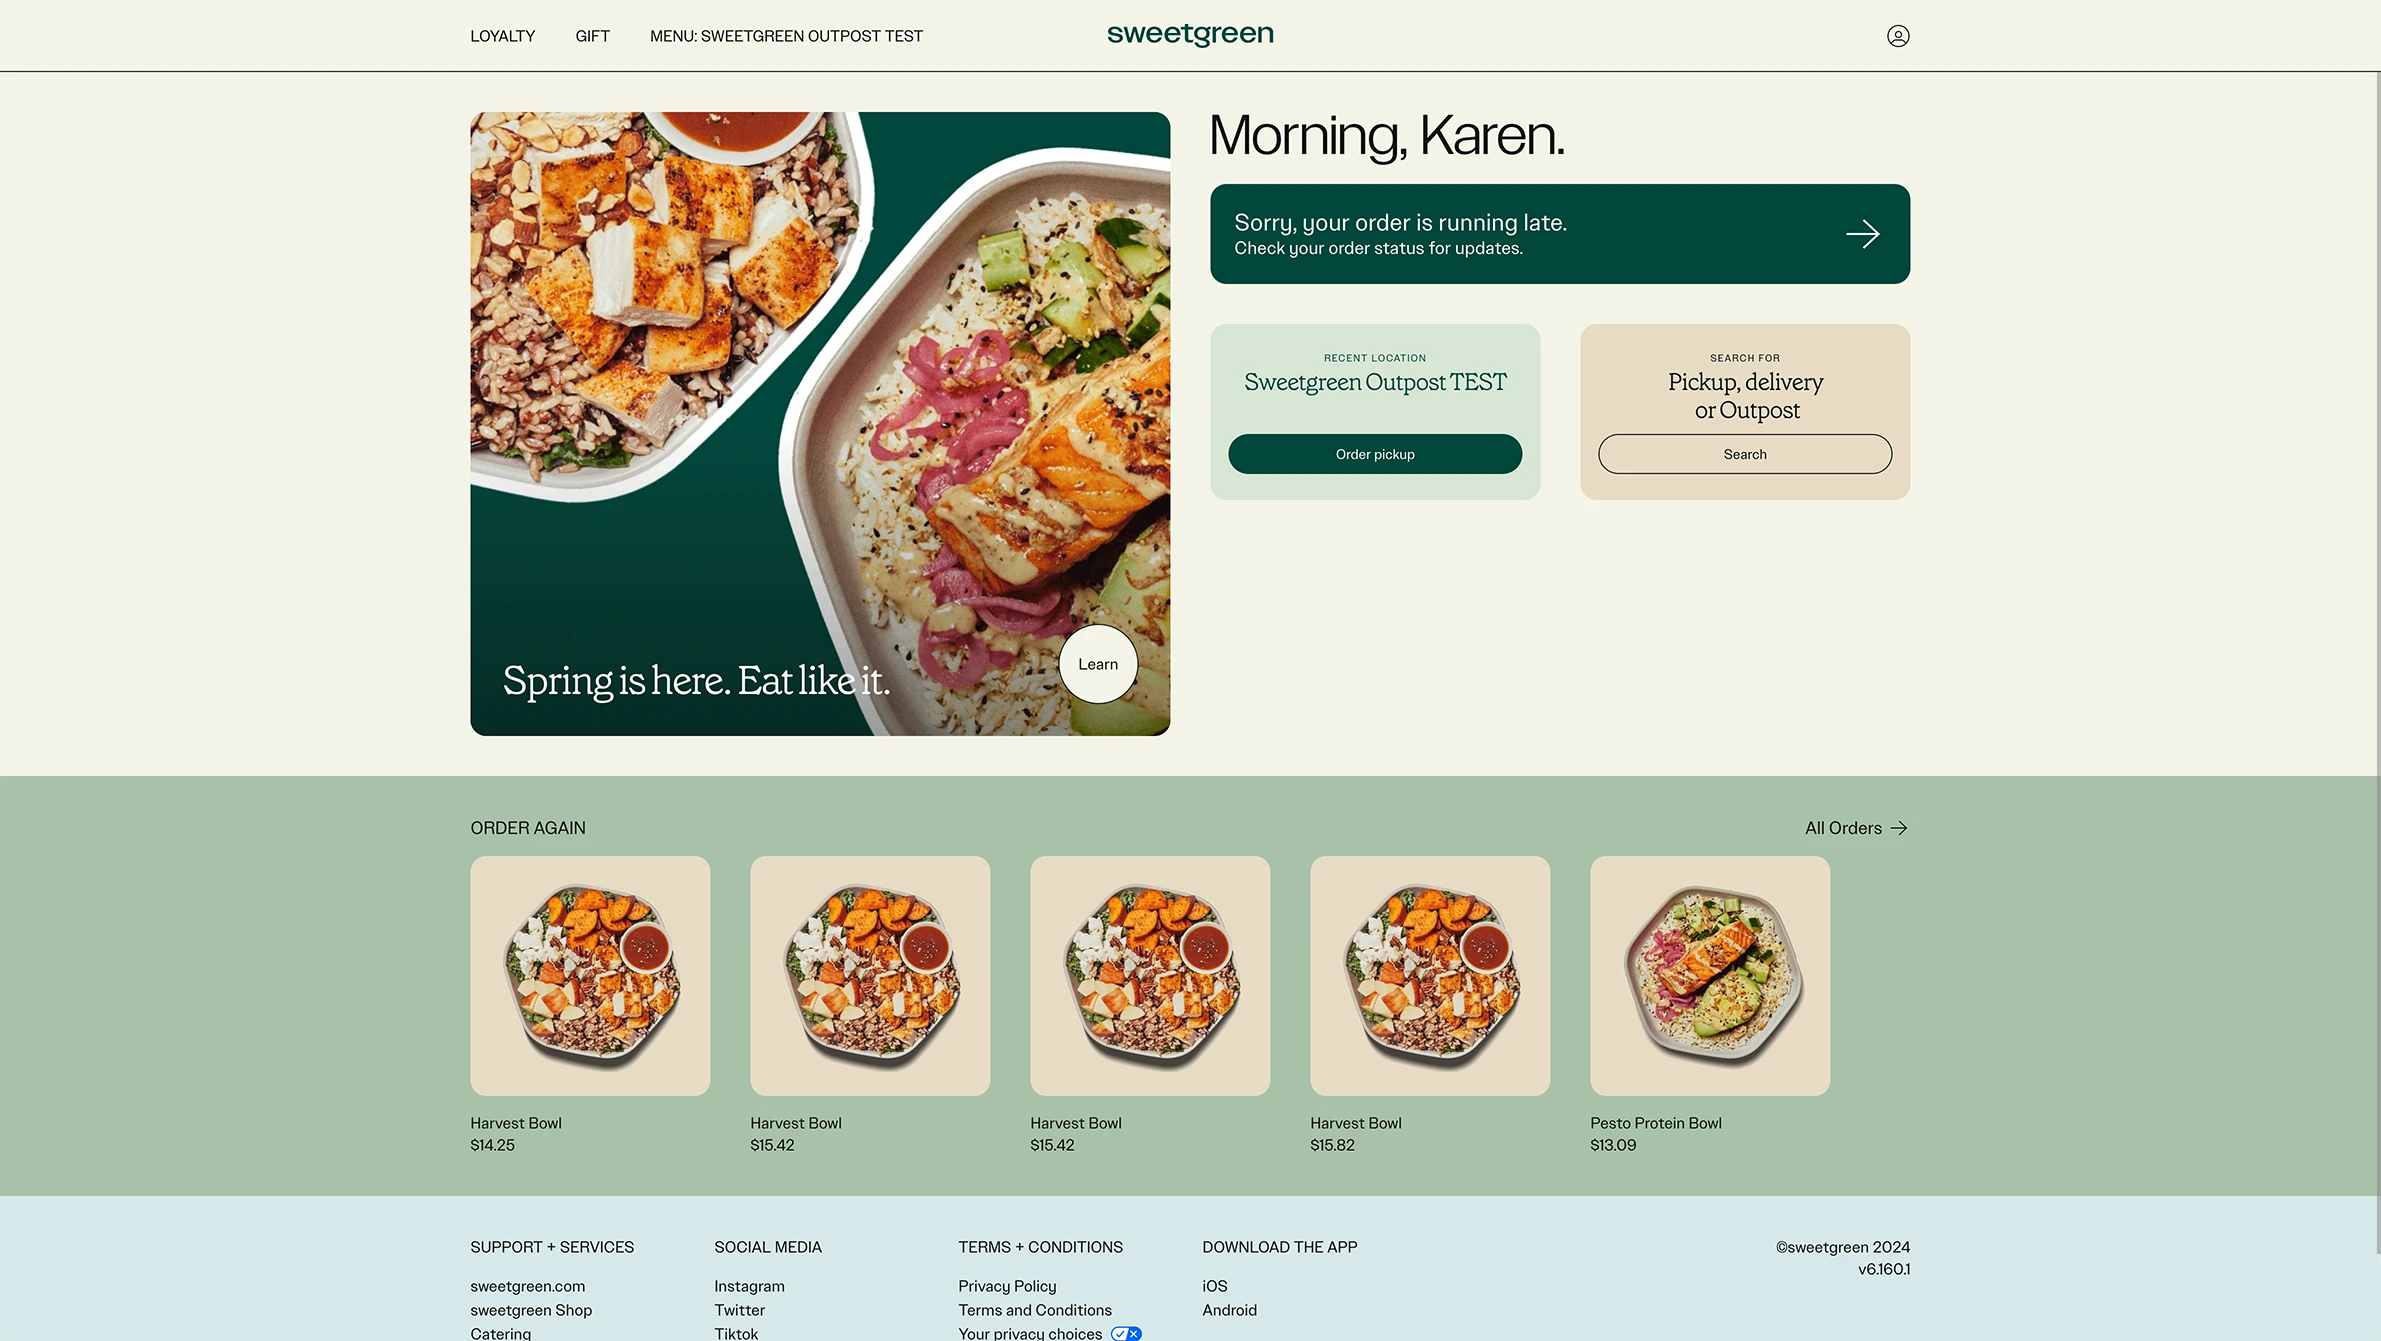The width and height of the screenshot is (2381, 1341).
Task: Open Privacy Policy link
Action: click(1007, 1286)
